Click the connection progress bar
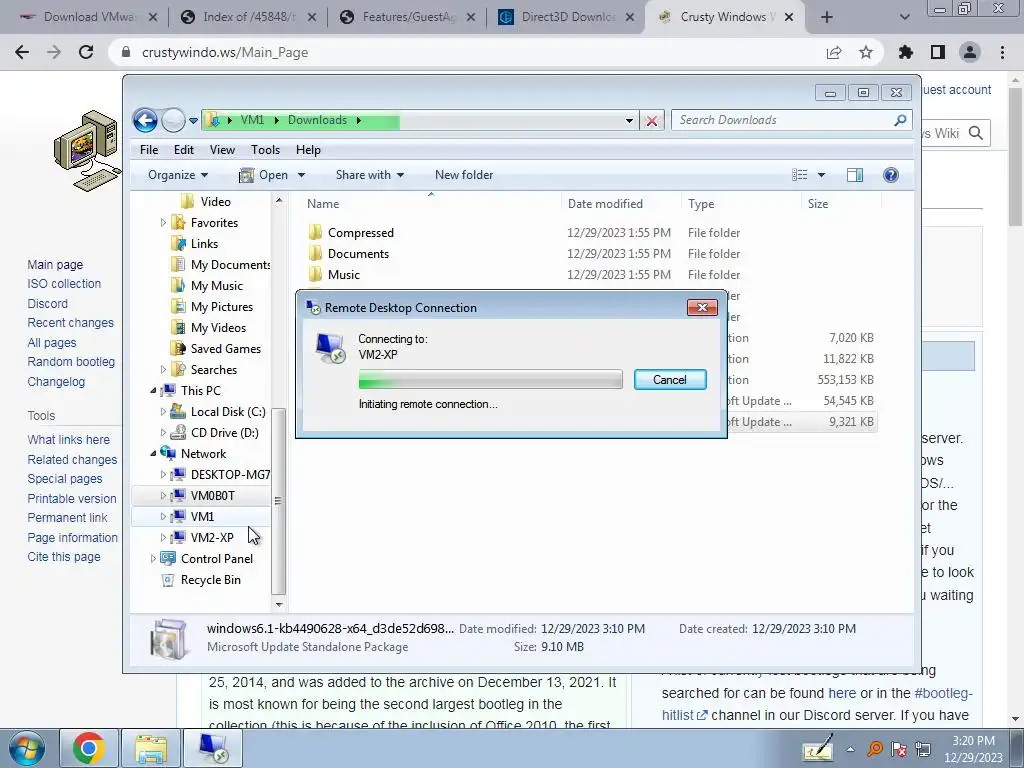 (x=490, y=379)
